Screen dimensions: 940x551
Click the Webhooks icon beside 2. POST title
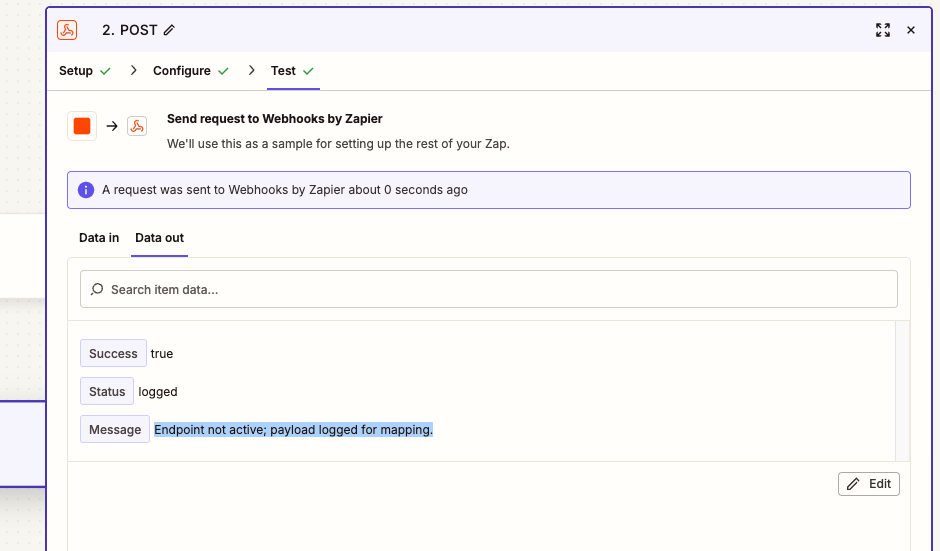[x=67, y=30]
